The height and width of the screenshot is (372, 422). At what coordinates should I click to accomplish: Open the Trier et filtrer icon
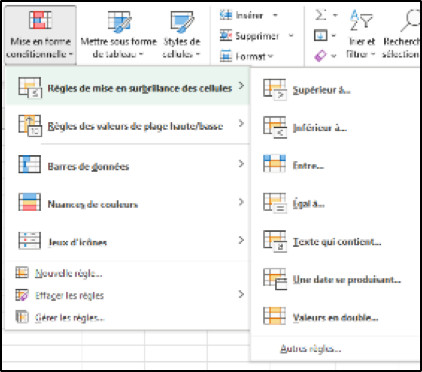pos(361,20)
